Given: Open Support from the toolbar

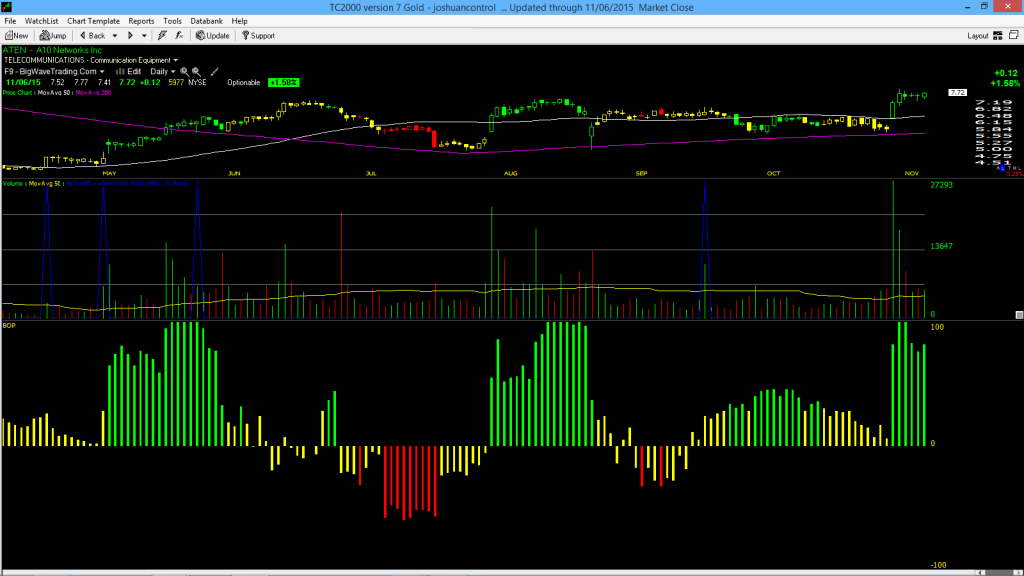Looking at the screenshot, I should tap(258, 36).
